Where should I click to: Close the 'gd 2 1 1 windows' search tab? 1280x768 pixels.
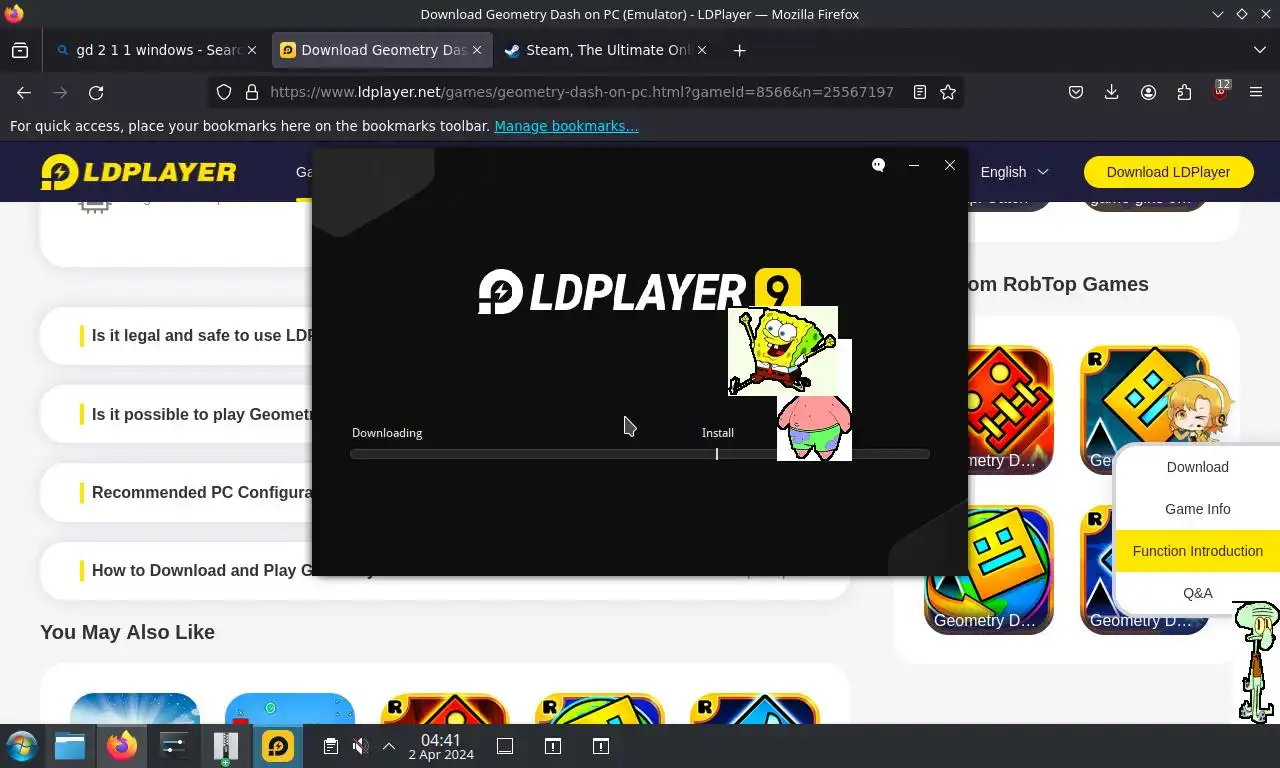(251, 50)
